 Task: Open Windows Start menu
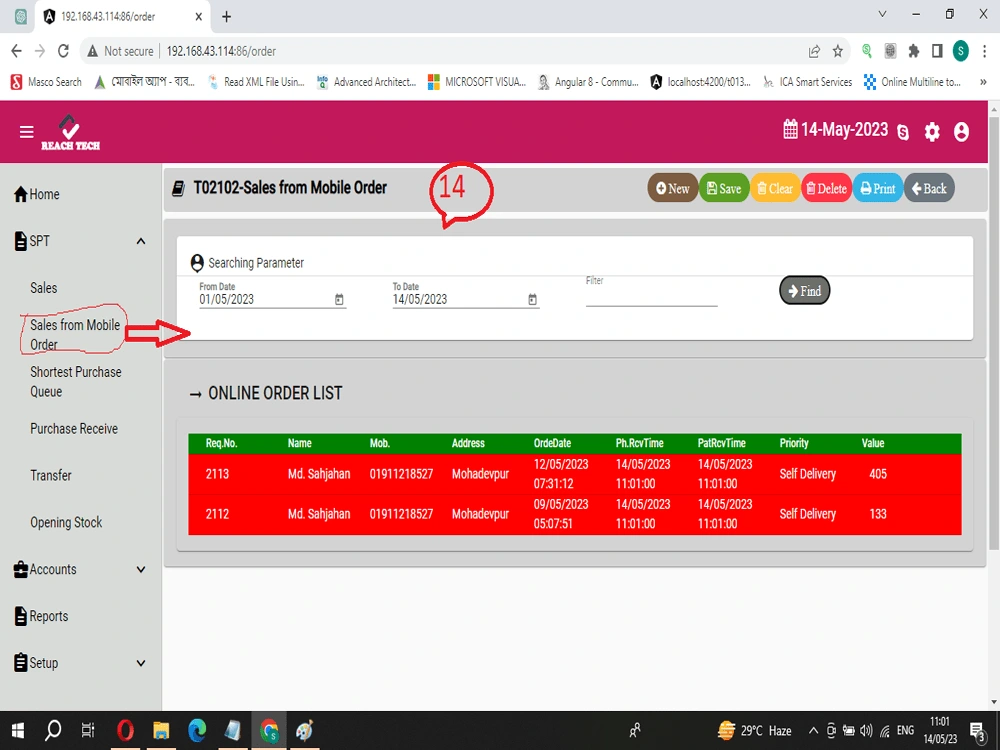tap(18, 730)
